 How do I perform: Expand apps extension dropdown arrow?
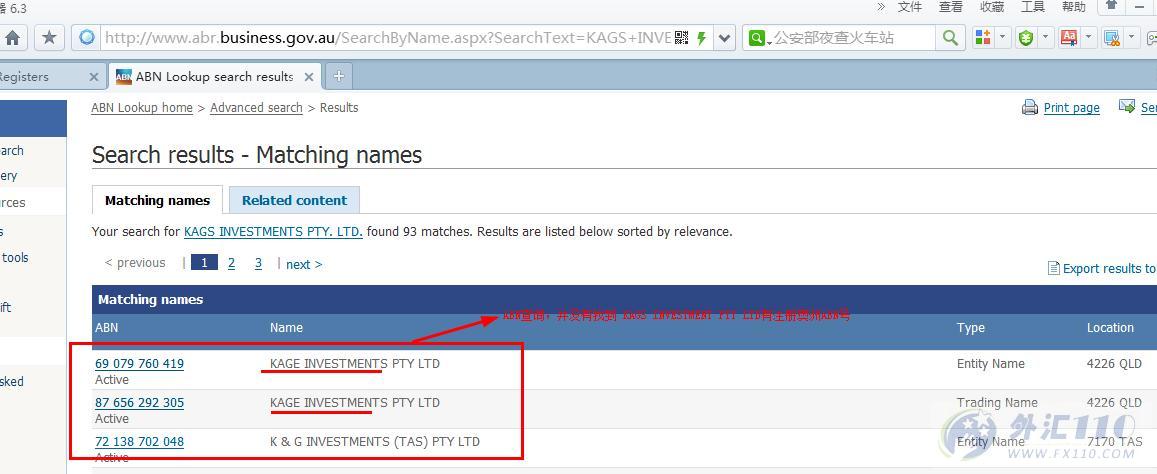click(1002, 37)
